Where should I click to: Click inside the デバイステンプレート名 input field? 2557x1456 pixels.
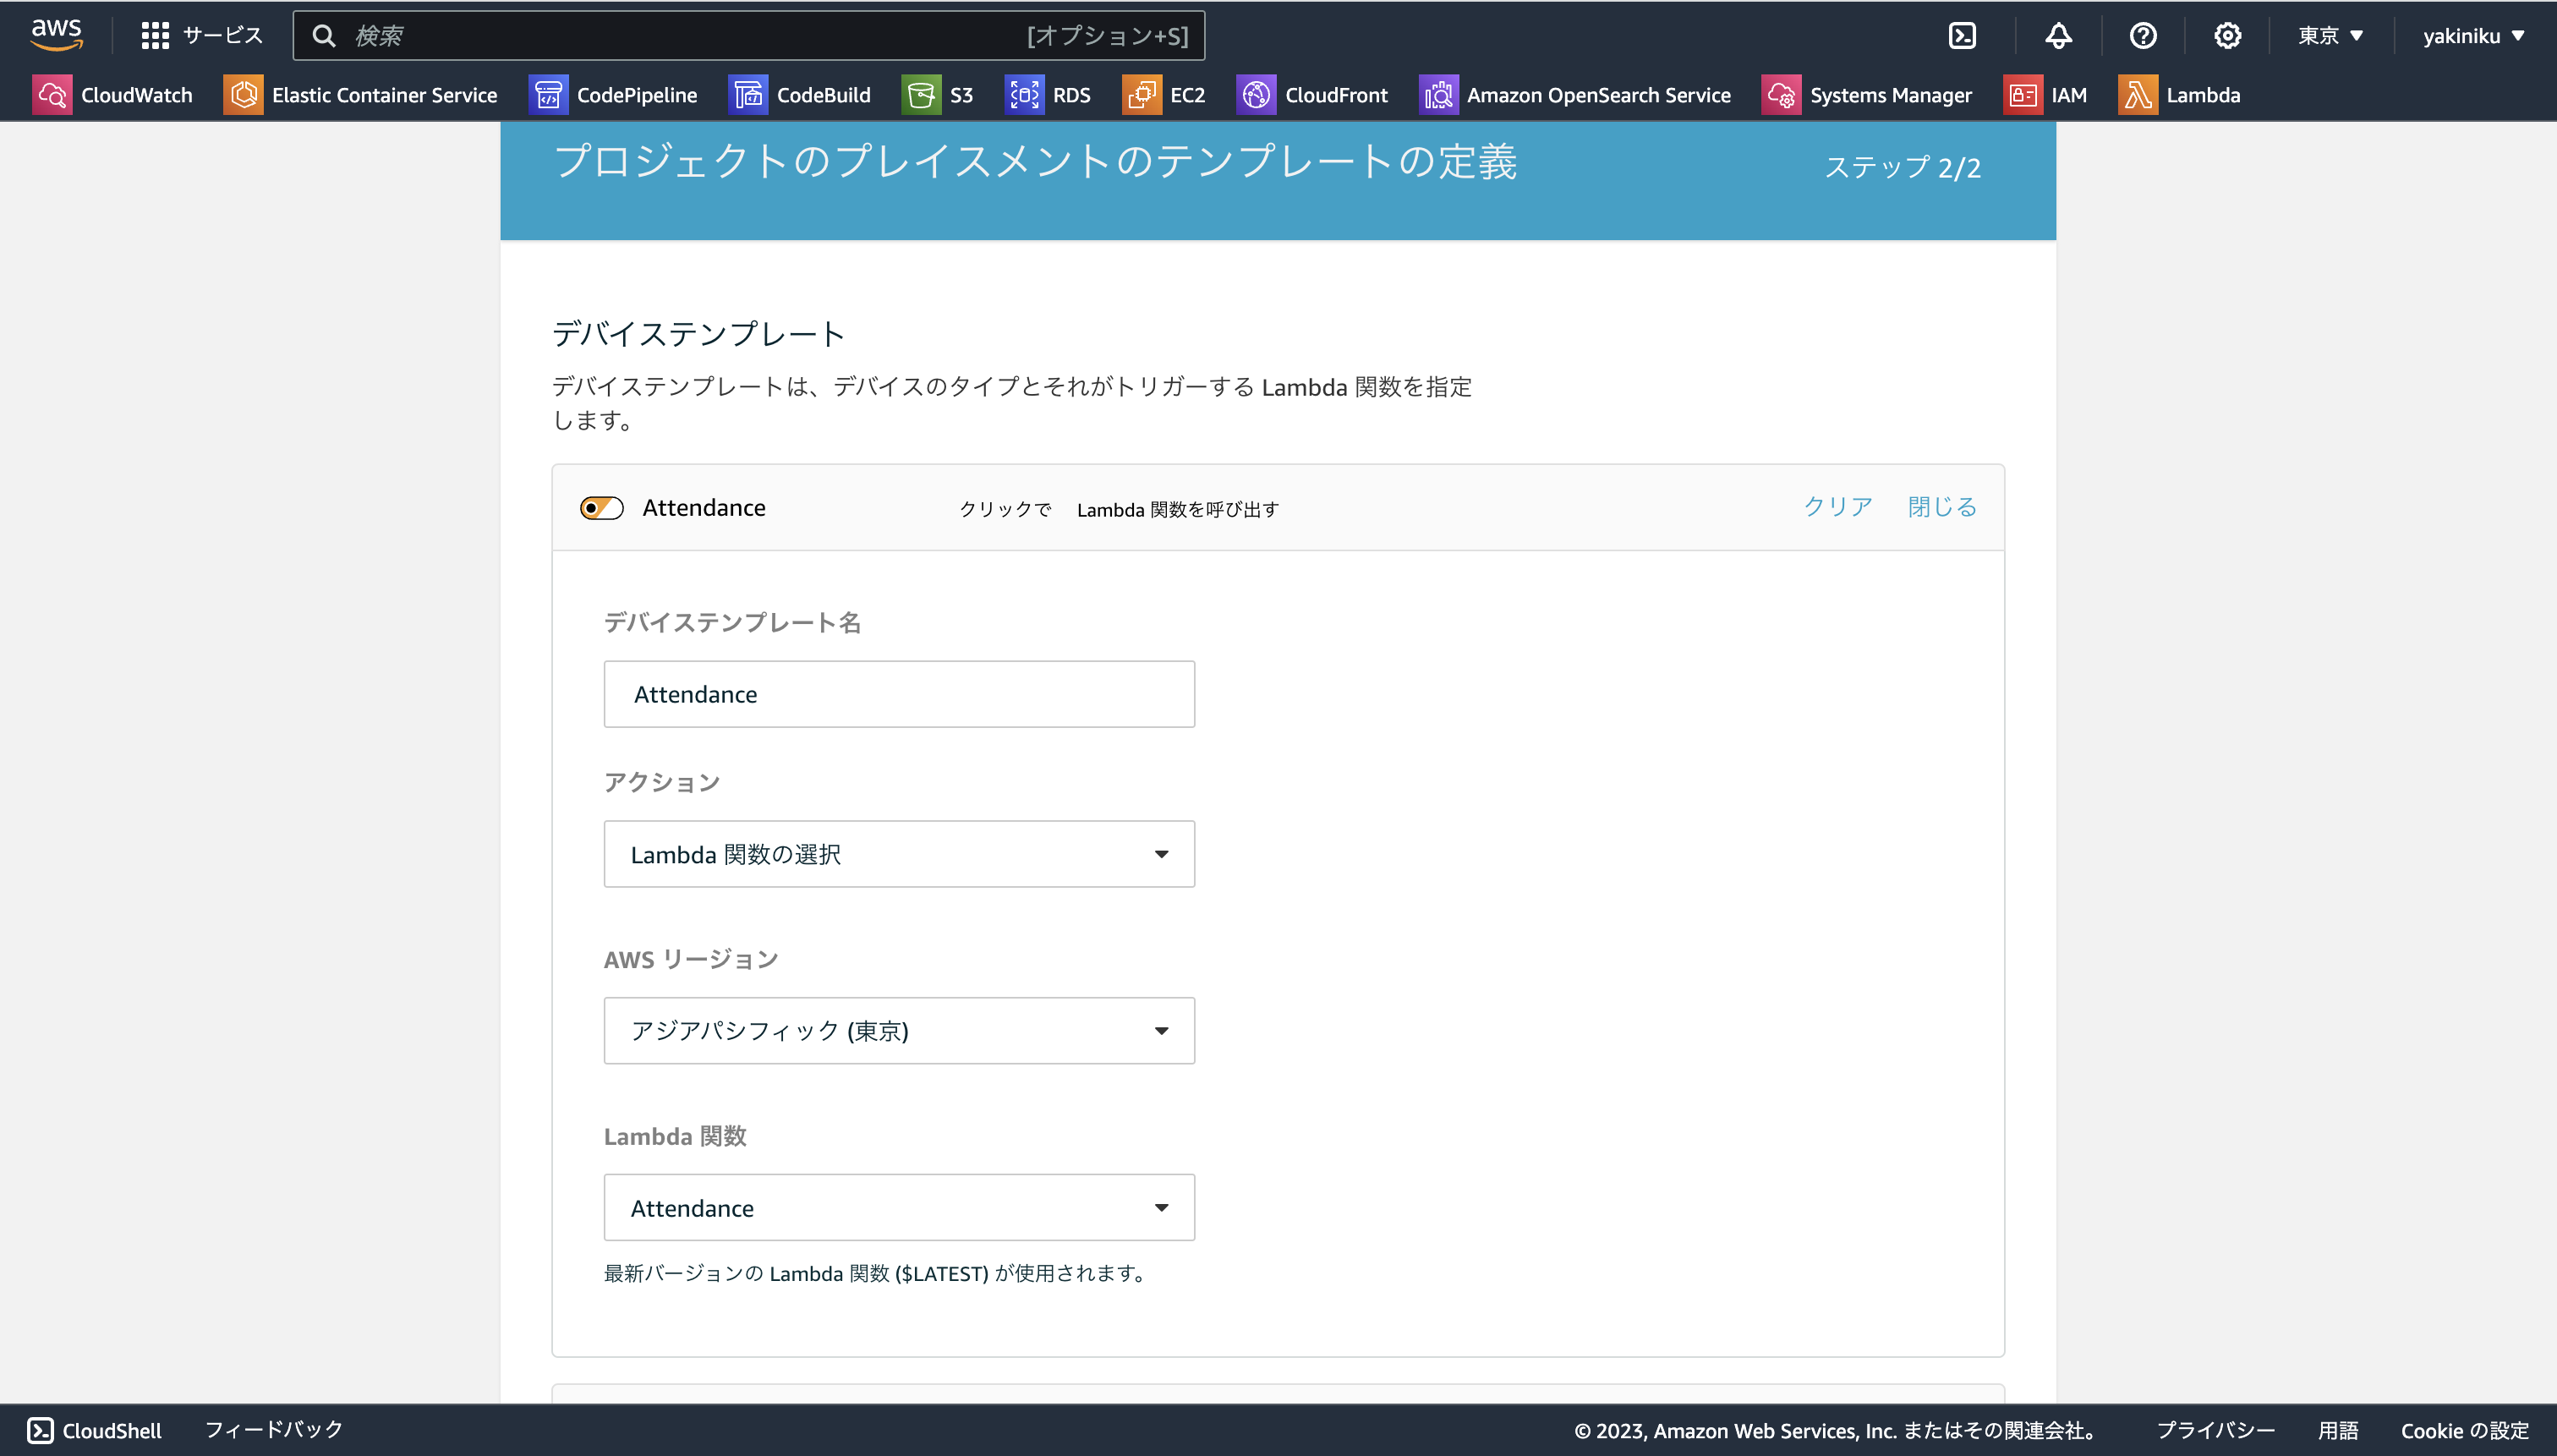[x=898, y=693]
